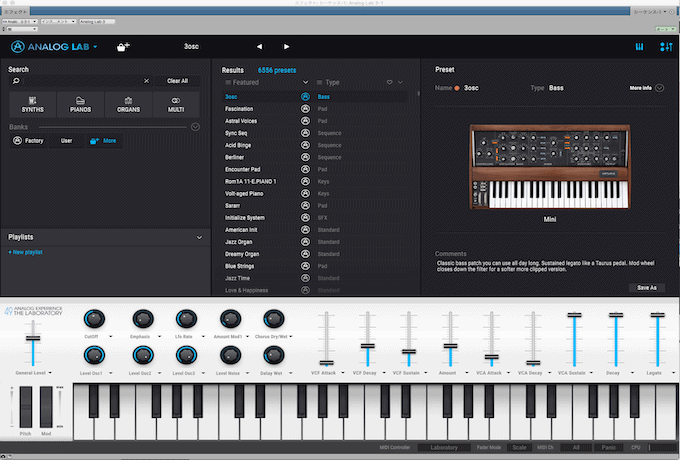The image size is (680, 460).
Task: Filter by SYNTHS category
Action: click(33, 104)
